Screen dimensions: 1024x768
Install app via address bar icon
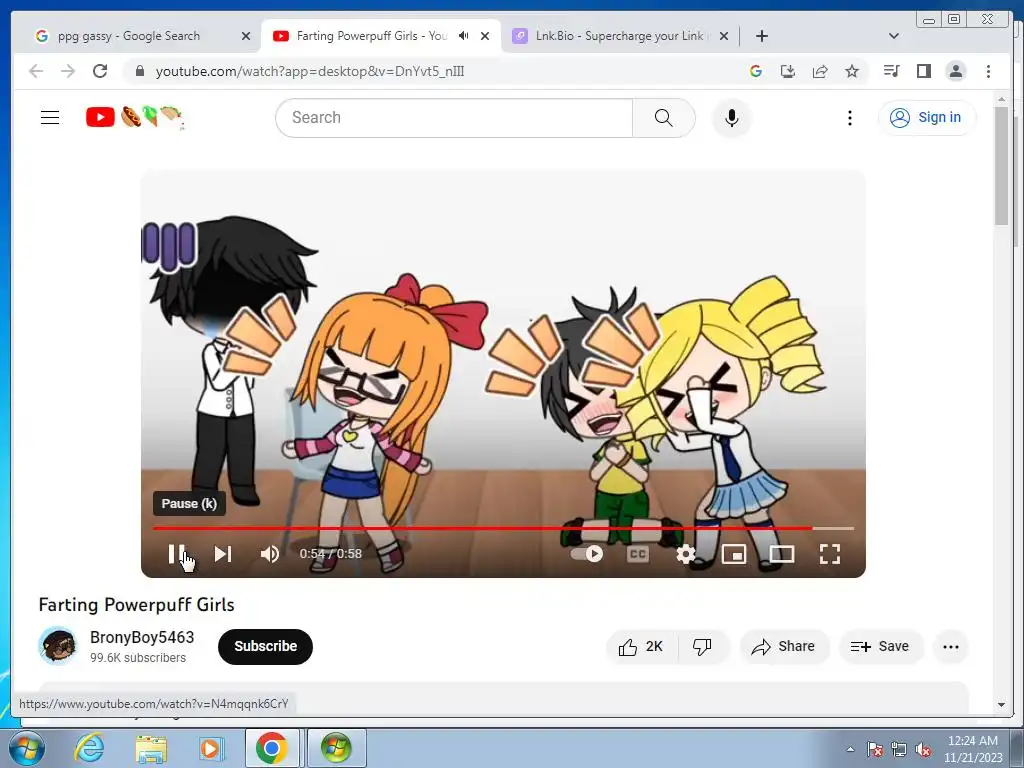[x=788, y=71]
